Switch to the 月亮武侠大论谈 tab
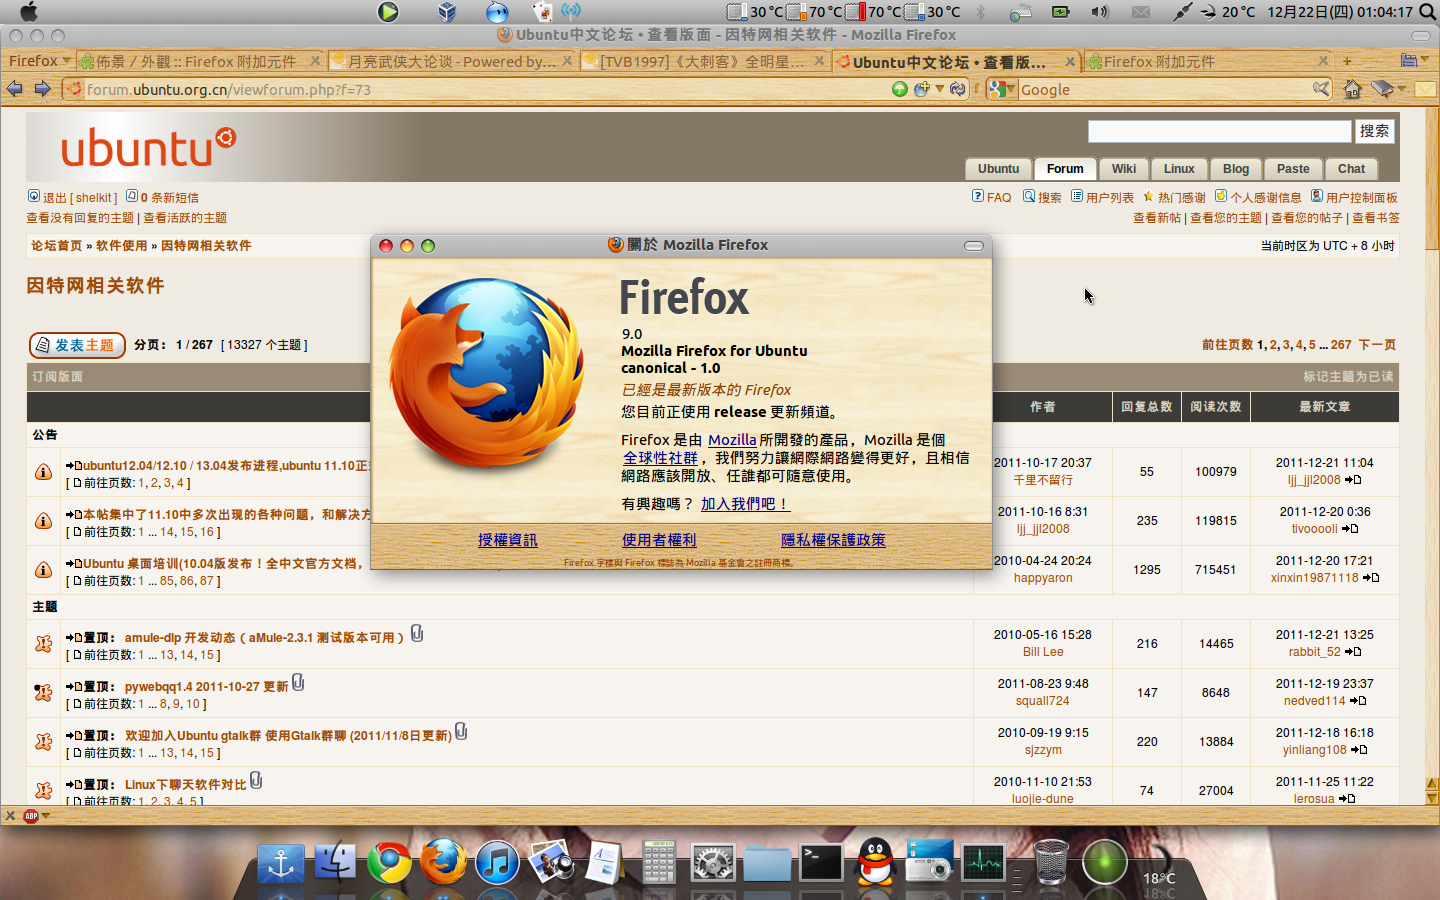The height and width of the screenshot is (900, 1440). pyautogui.click(x=452, y=61)
